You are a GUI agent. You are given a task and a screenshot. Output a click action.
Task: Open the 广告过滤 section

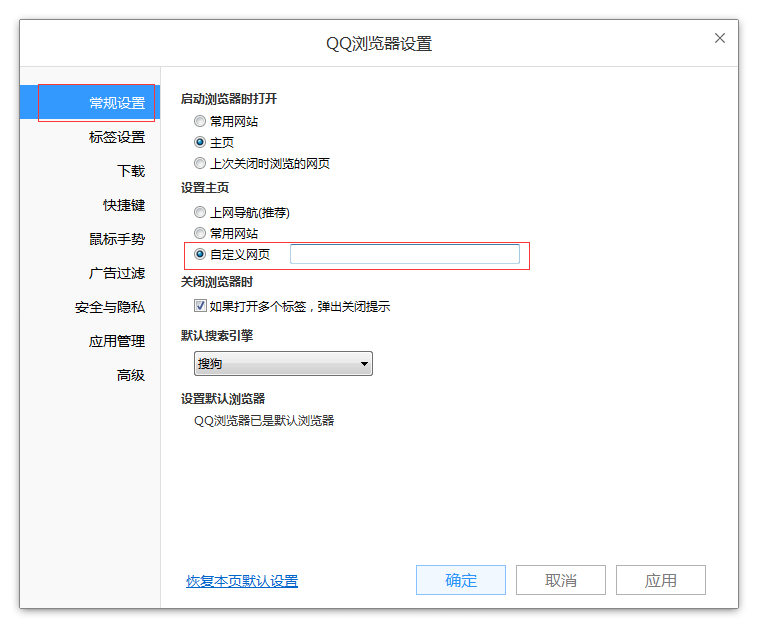(x=117, y=273)
